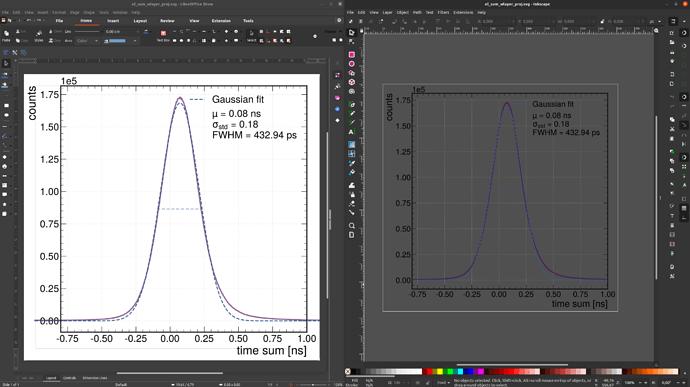690x387 pixels.
Task: Pick the yellow swatch in Inkscape palette
Action: coord(440,372)
